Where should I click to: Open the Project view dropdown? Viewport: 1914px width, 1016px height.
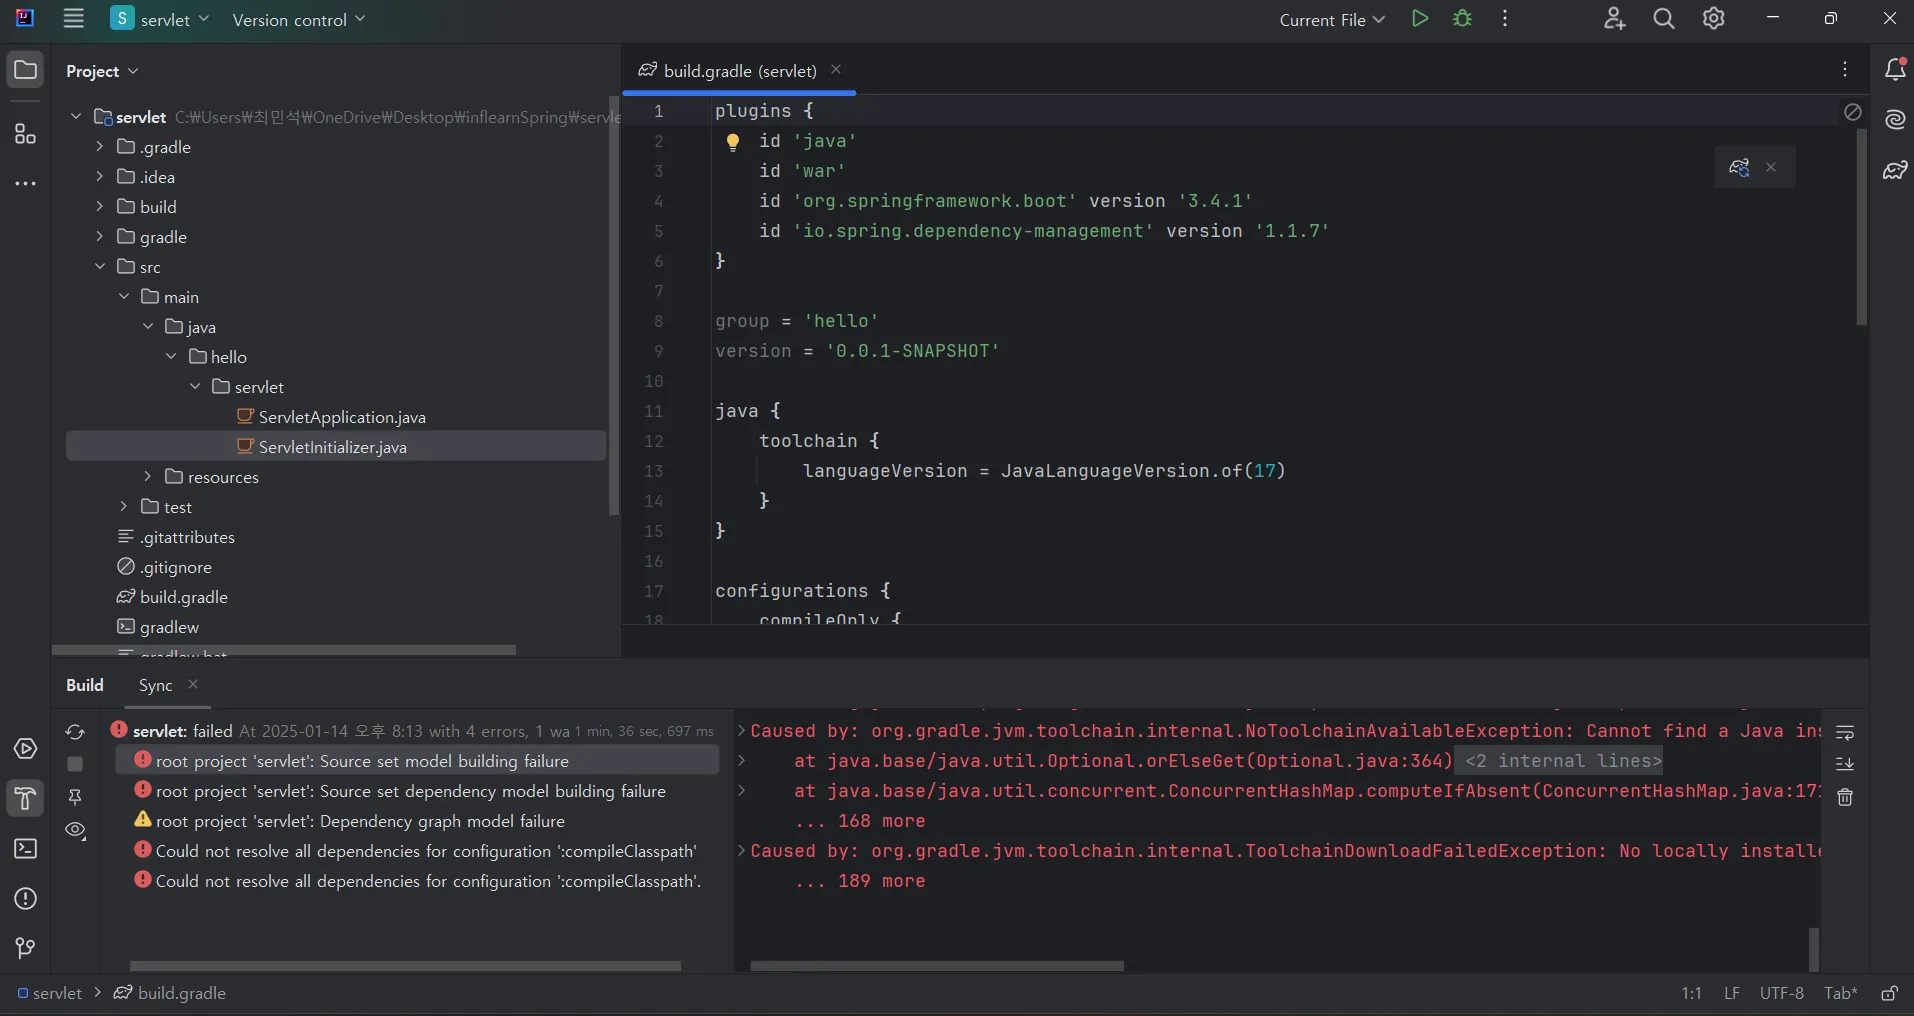tap(102, 71)
